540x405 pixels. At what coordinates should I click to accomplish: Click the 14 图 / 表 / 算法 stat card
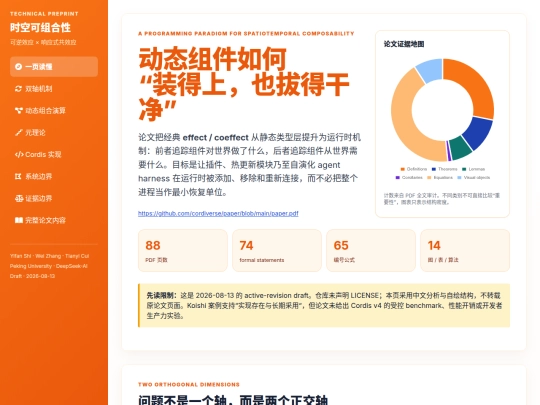pos(465,251)
